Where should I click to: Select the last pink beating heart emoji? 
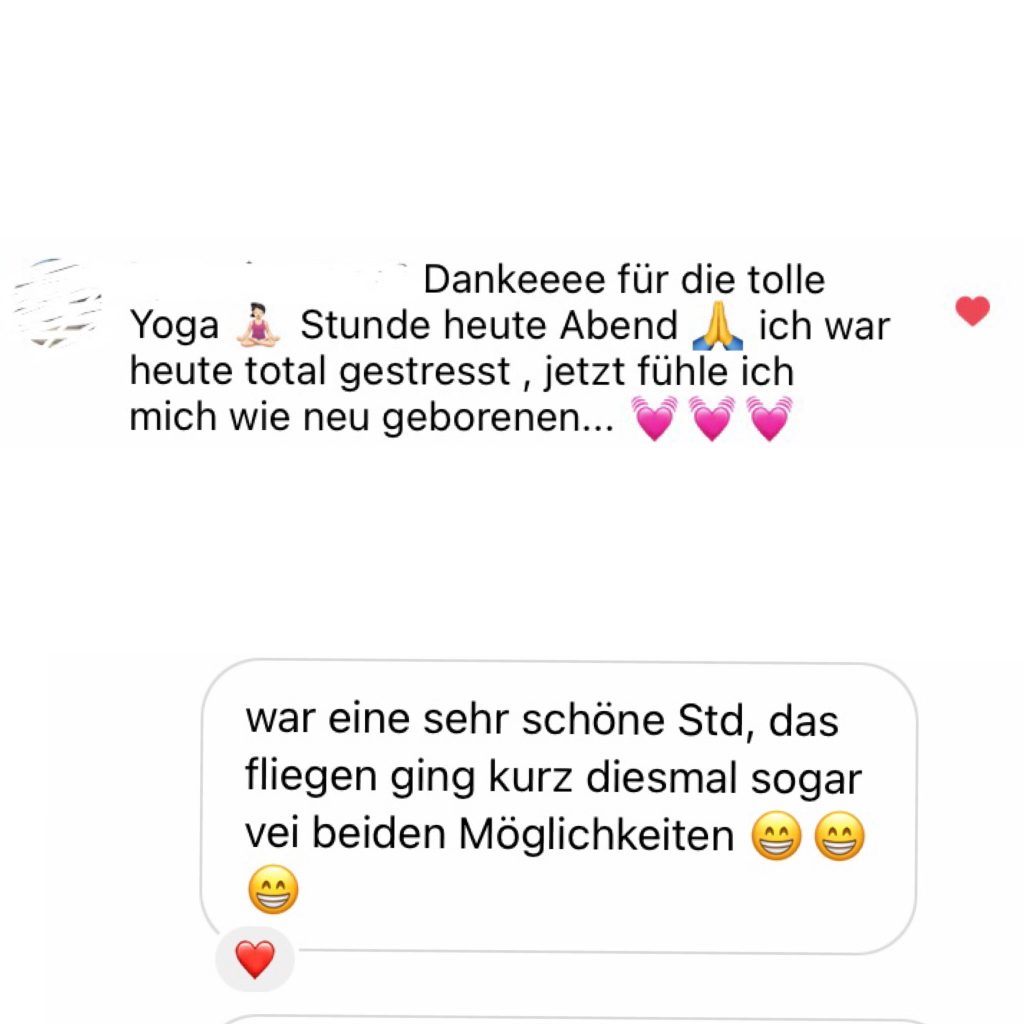click(x=769, y=418)
